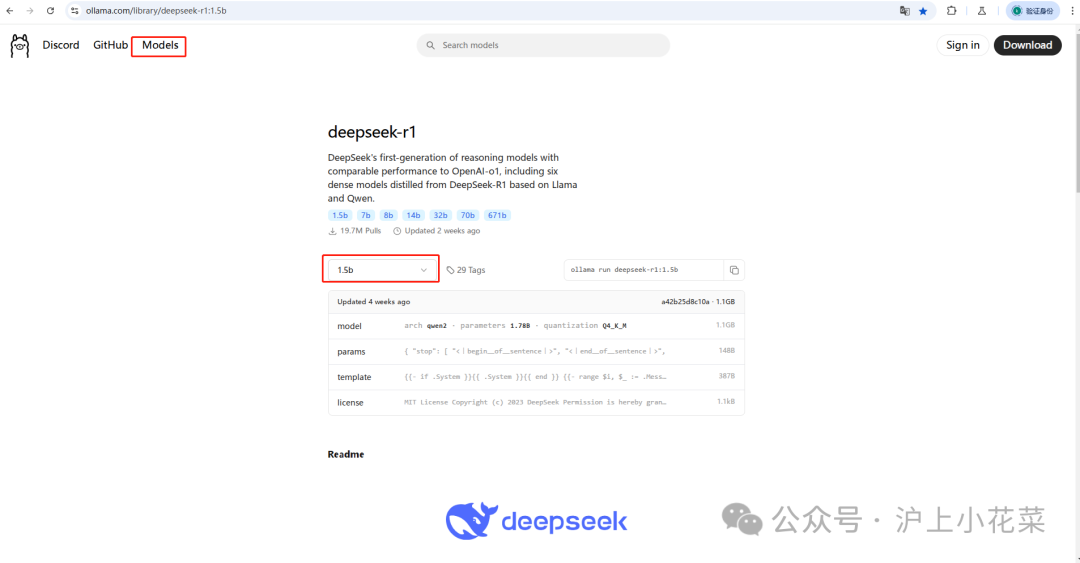
Task: Click the search magnifier icon
Action: (x=430, y=45)
